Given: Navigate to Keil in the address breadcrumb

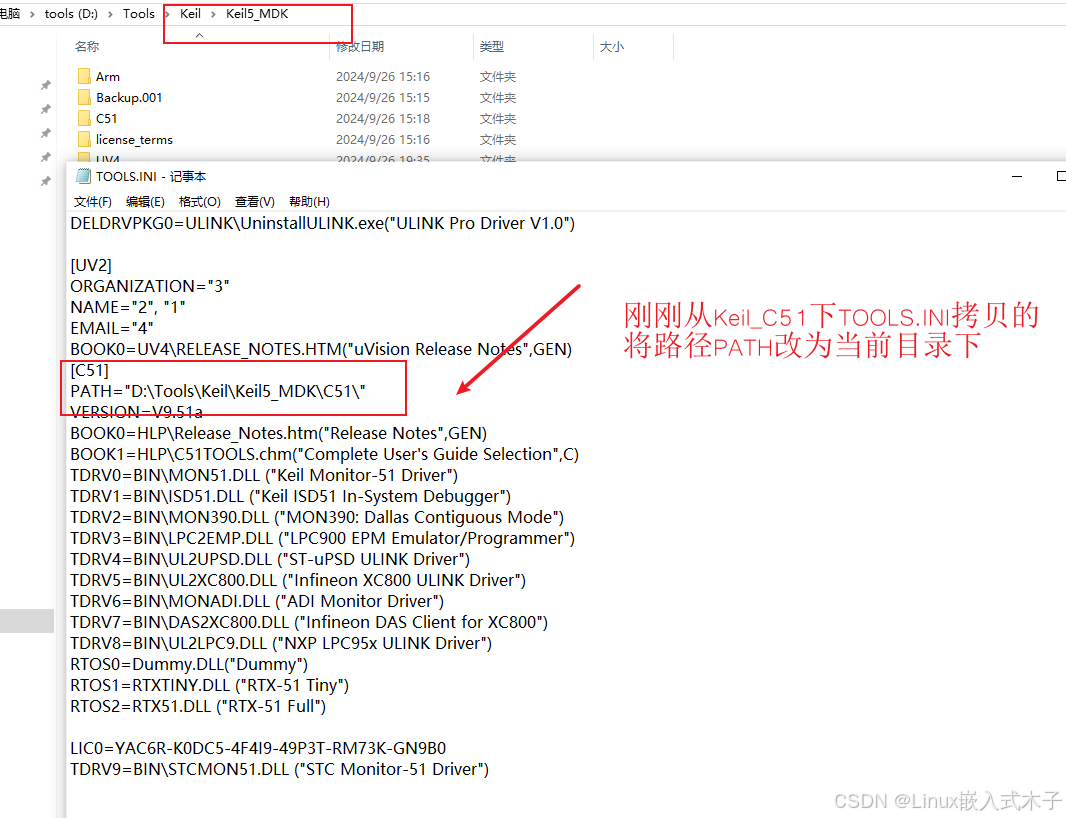Looking at the screenshot, I should [x=190, y=14].
